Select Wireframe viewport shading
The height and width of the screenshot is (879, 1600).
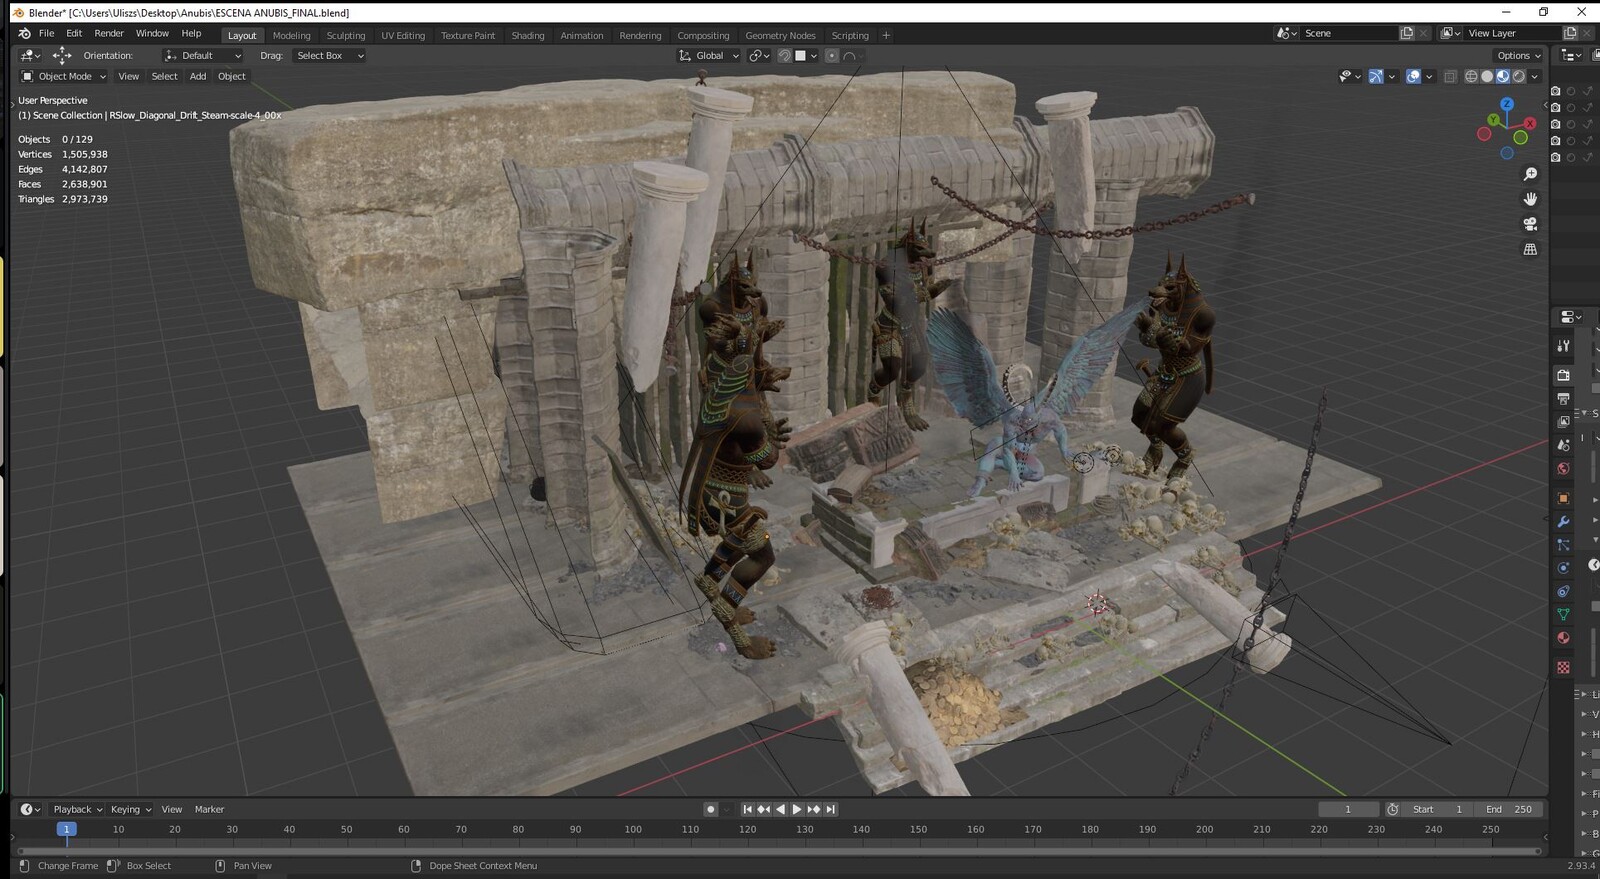pyautogui.click(x=1471, y=76)
